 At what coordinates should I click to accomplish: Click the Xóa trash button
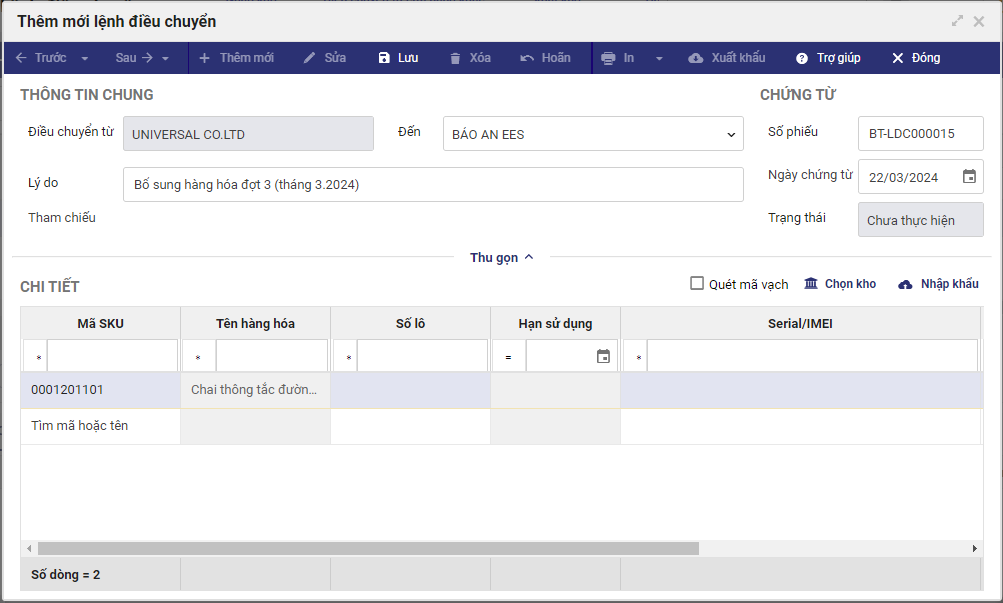(470, 58)
